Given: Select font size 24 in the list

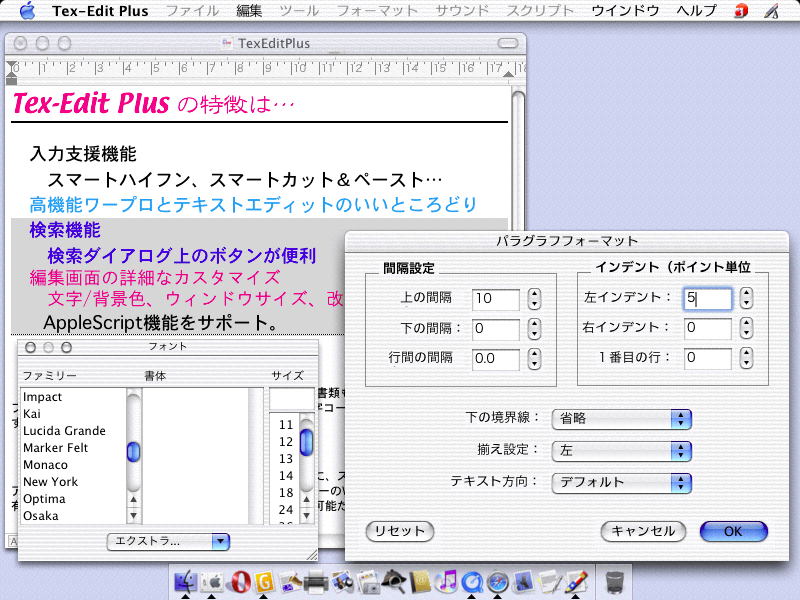Looking at the screenshot, I should [x=286, y=510].
